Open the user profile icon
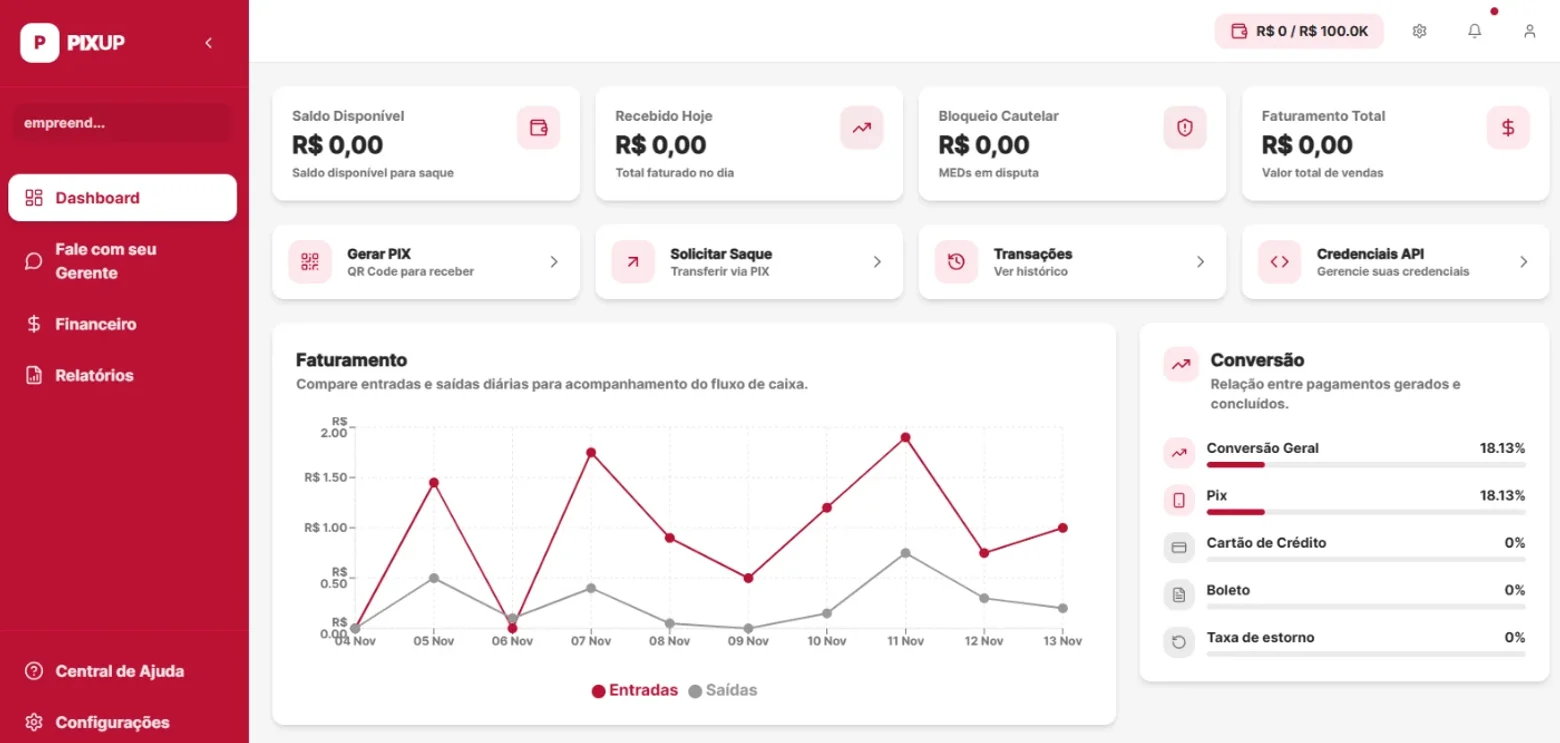The height and width of the screenshot is (743, 1560). [x=1529, y=31]
